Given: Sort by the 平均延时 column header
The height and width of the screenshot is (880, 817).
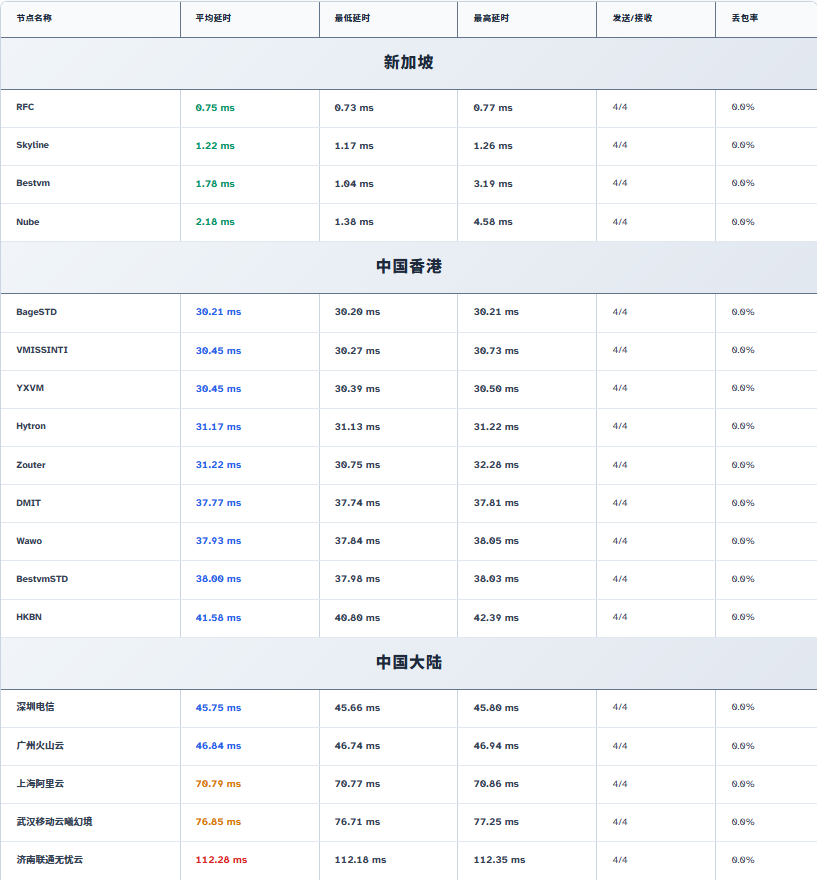Looking at the screenshot, I should [x=212, y=18].
